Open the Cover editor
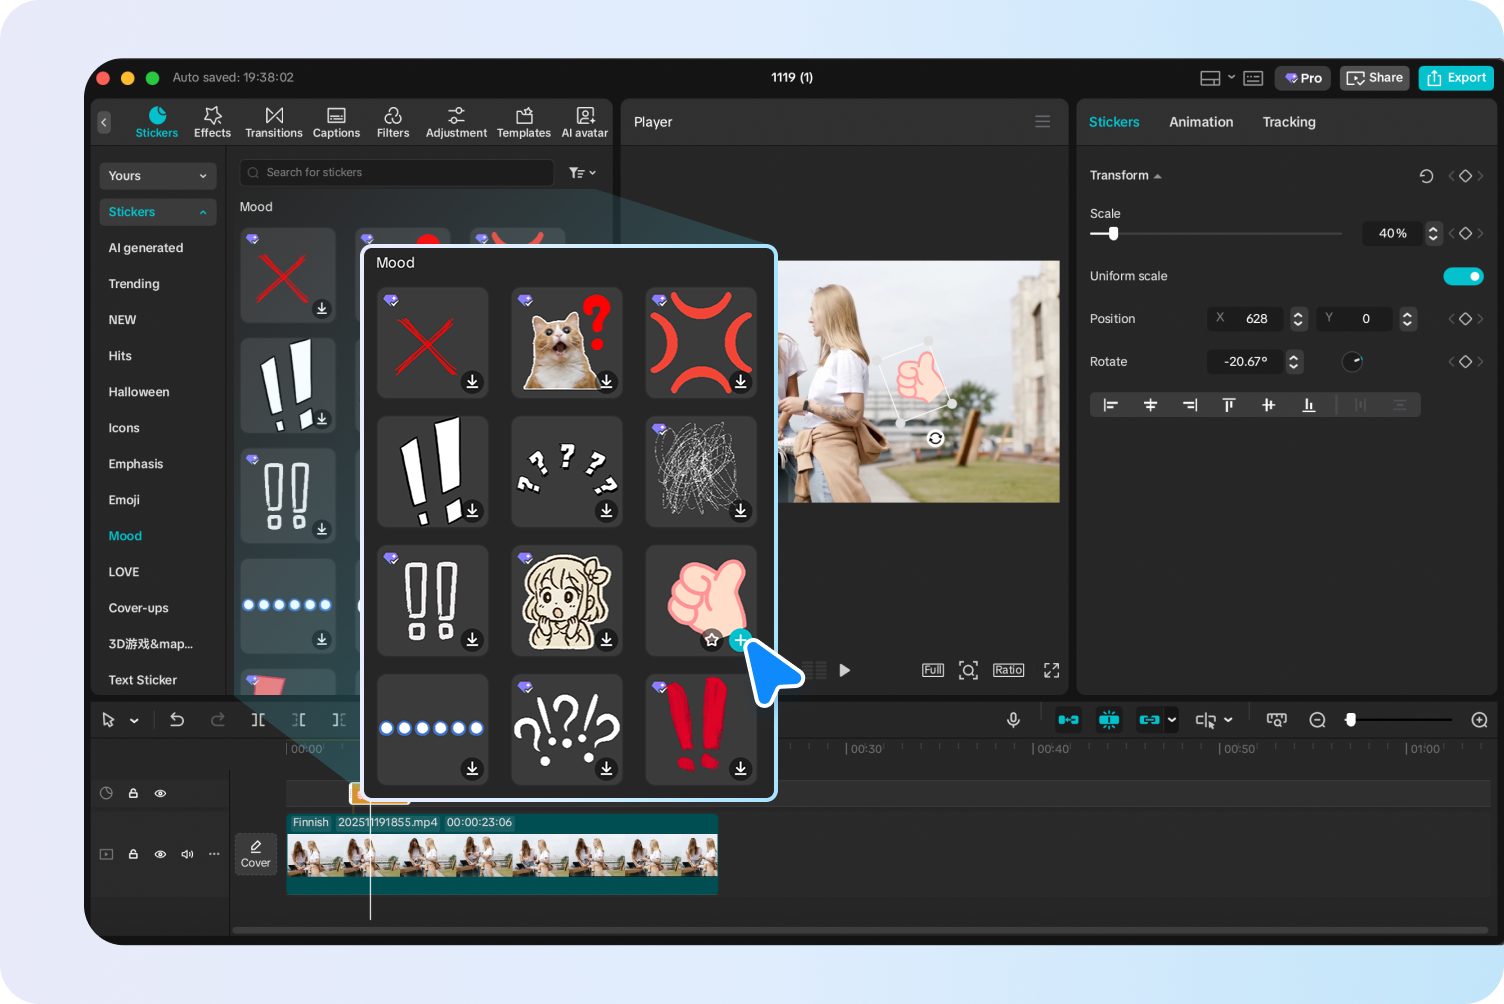This screenshot has height=1004, width=1504. pos(255,854)
